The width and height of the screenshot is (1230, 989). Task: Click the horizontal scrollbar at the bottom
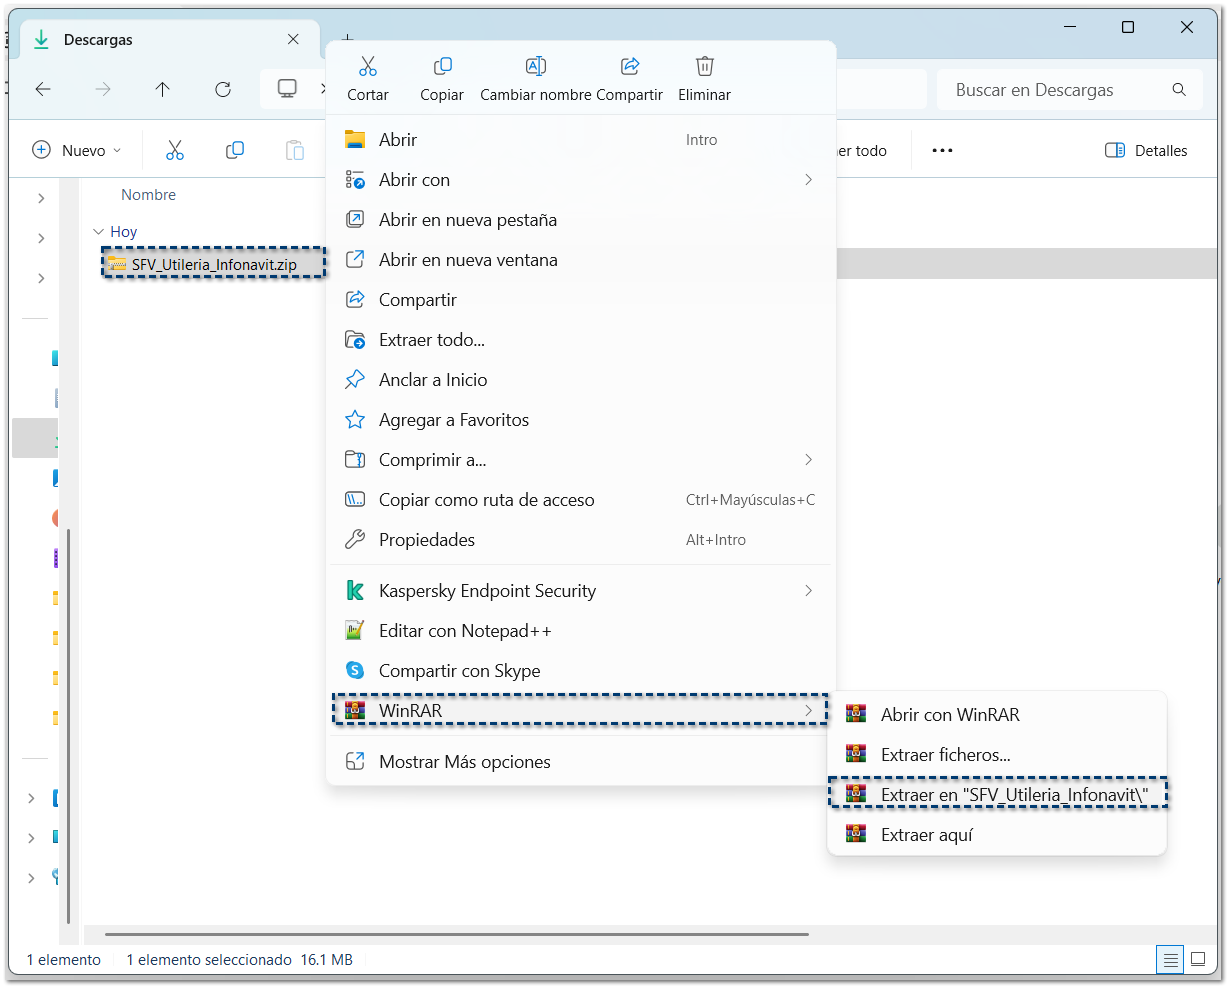tap(456, 935)
